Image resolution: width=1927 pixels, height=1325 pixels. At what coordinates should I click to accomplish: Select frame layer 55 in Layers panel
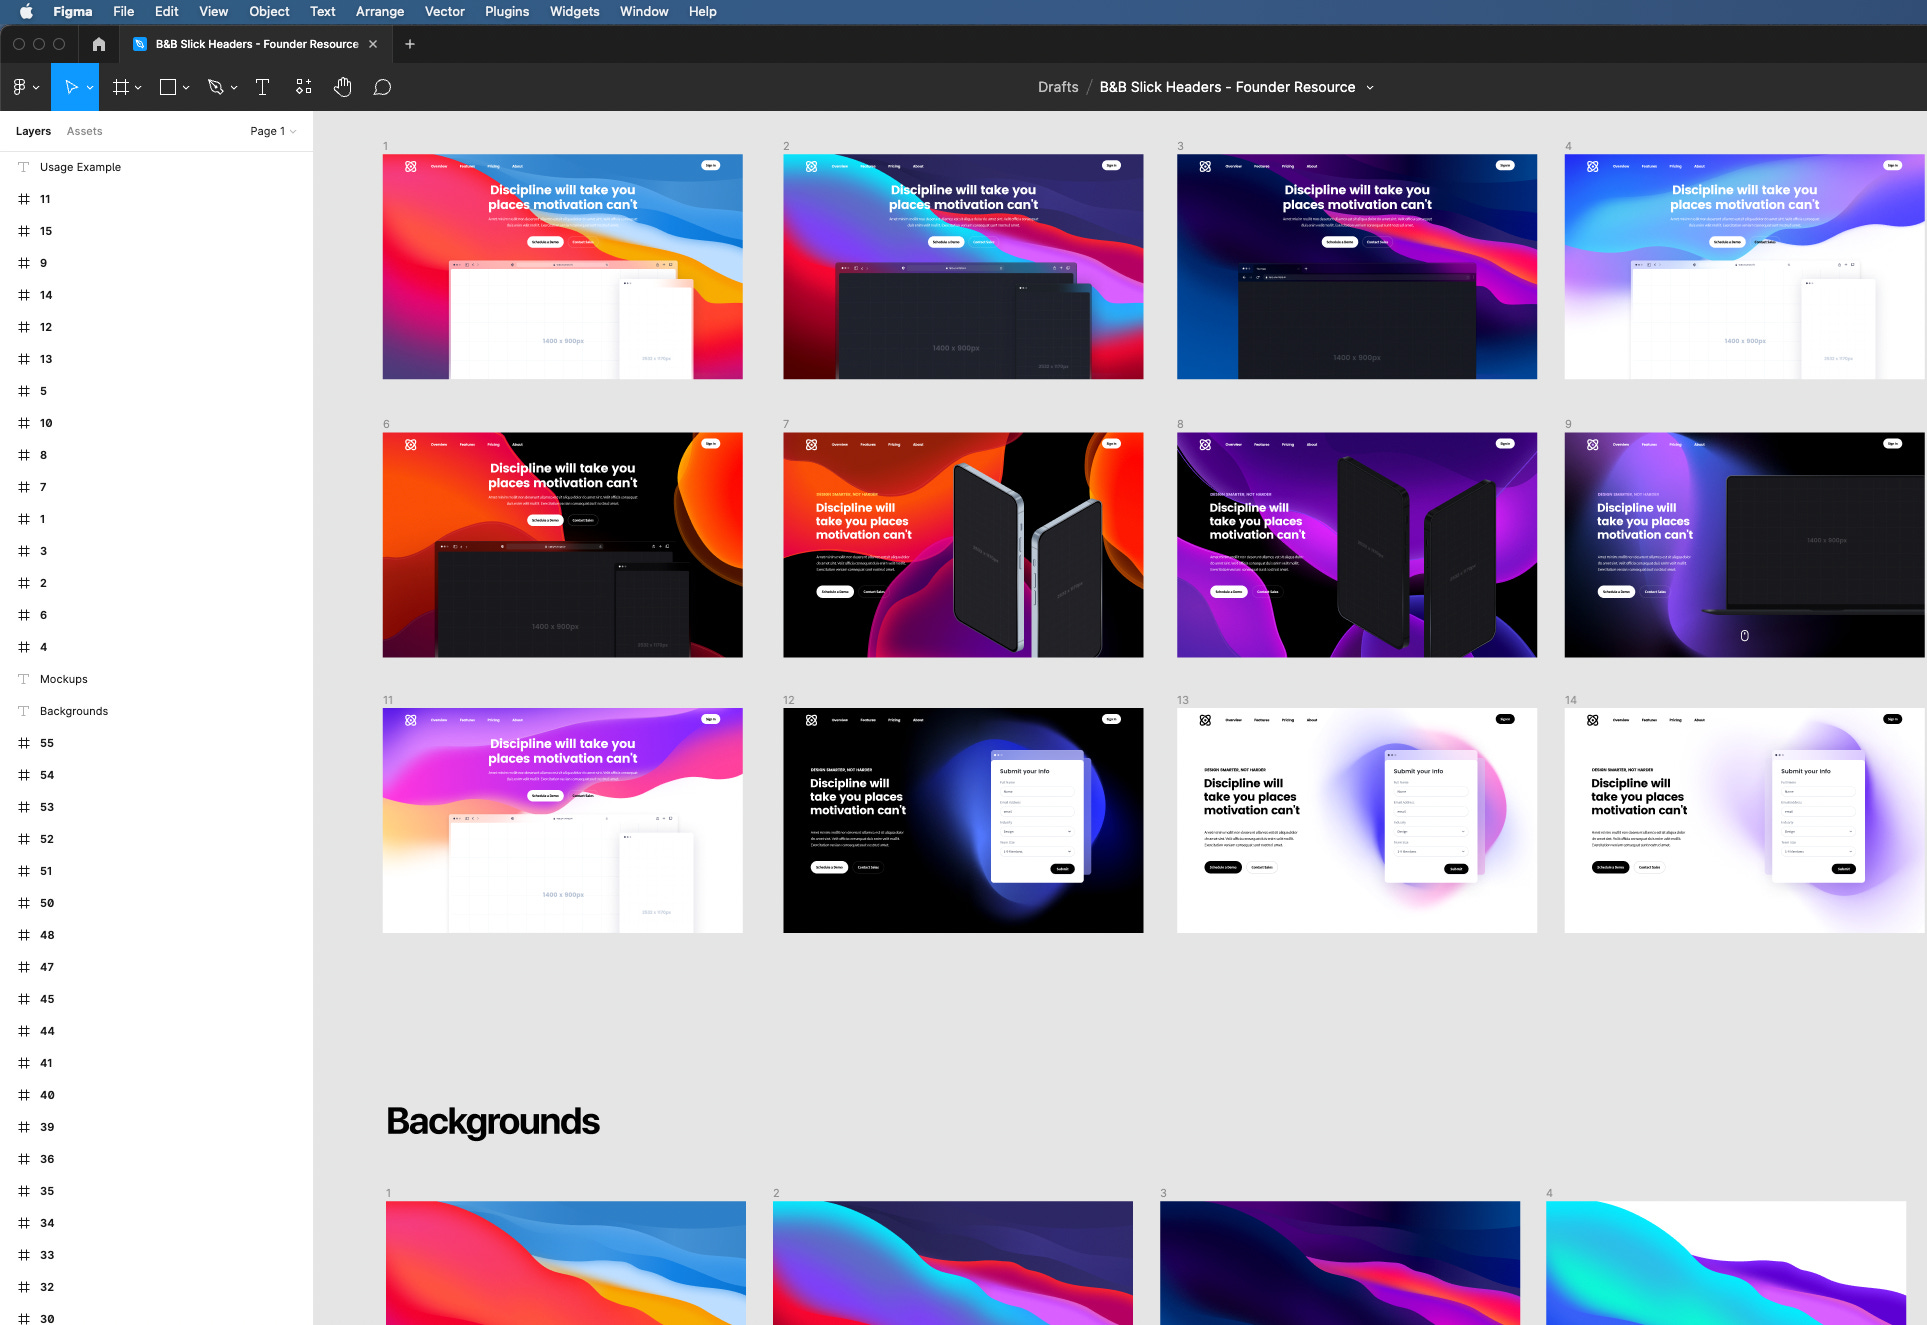47,743
